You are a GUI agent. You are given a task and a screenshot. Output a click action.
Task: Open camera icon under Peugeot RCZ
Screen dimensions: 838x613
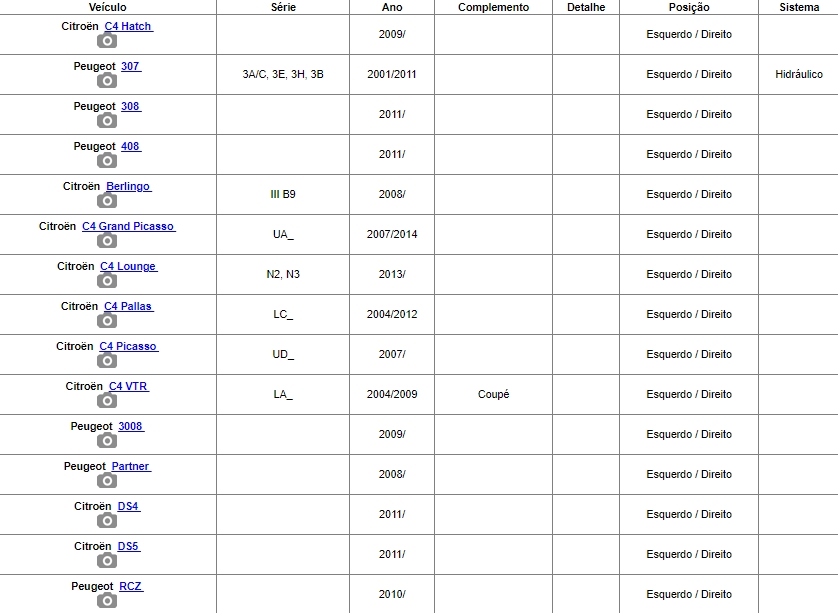pos(107,601)
